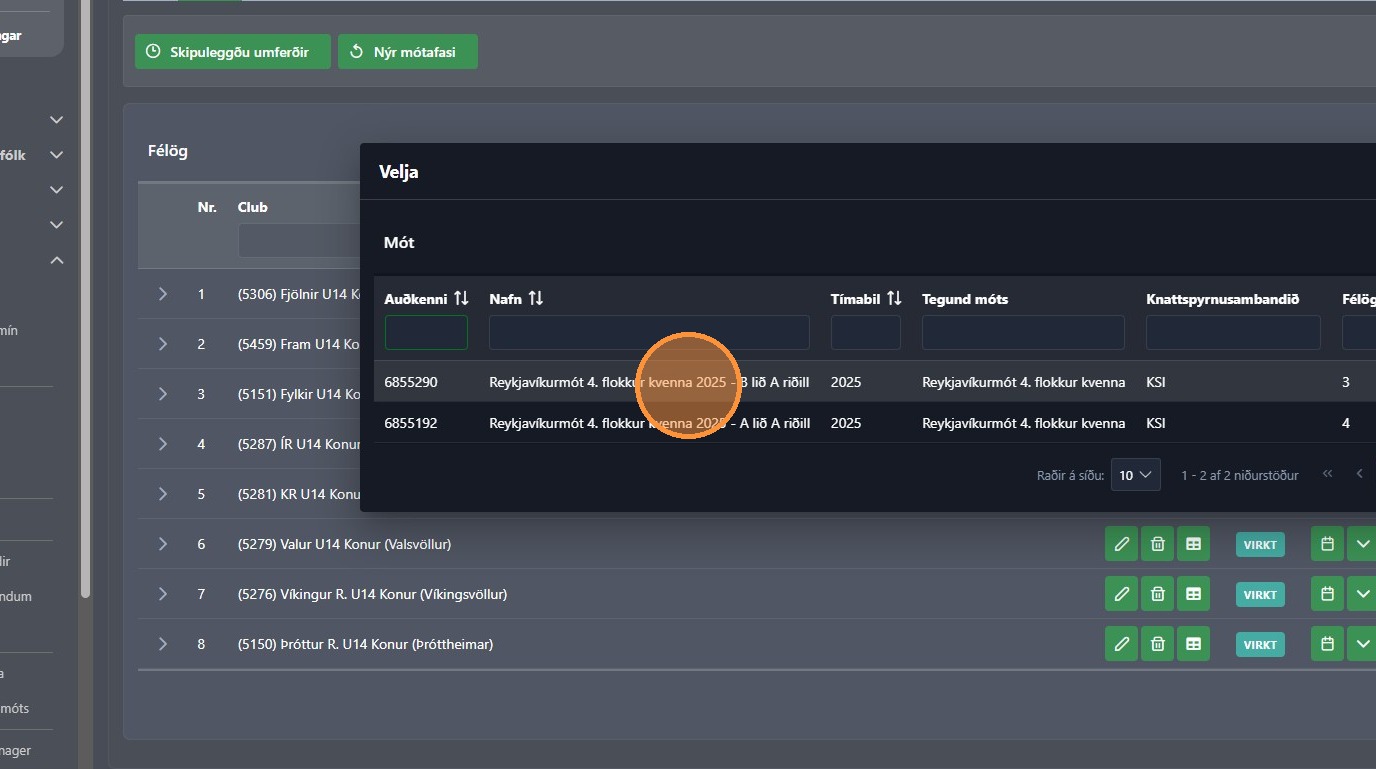
Task: Collapse the sidebar section with the up chevron
Action: point(57,260)
